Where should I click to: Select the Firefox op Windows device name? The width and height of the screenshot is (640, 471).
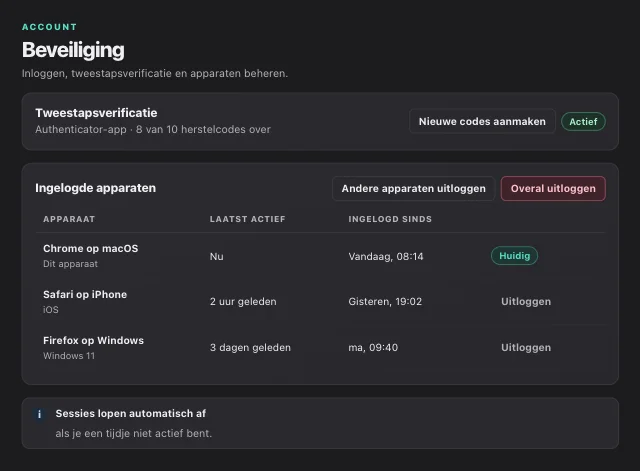93,340
